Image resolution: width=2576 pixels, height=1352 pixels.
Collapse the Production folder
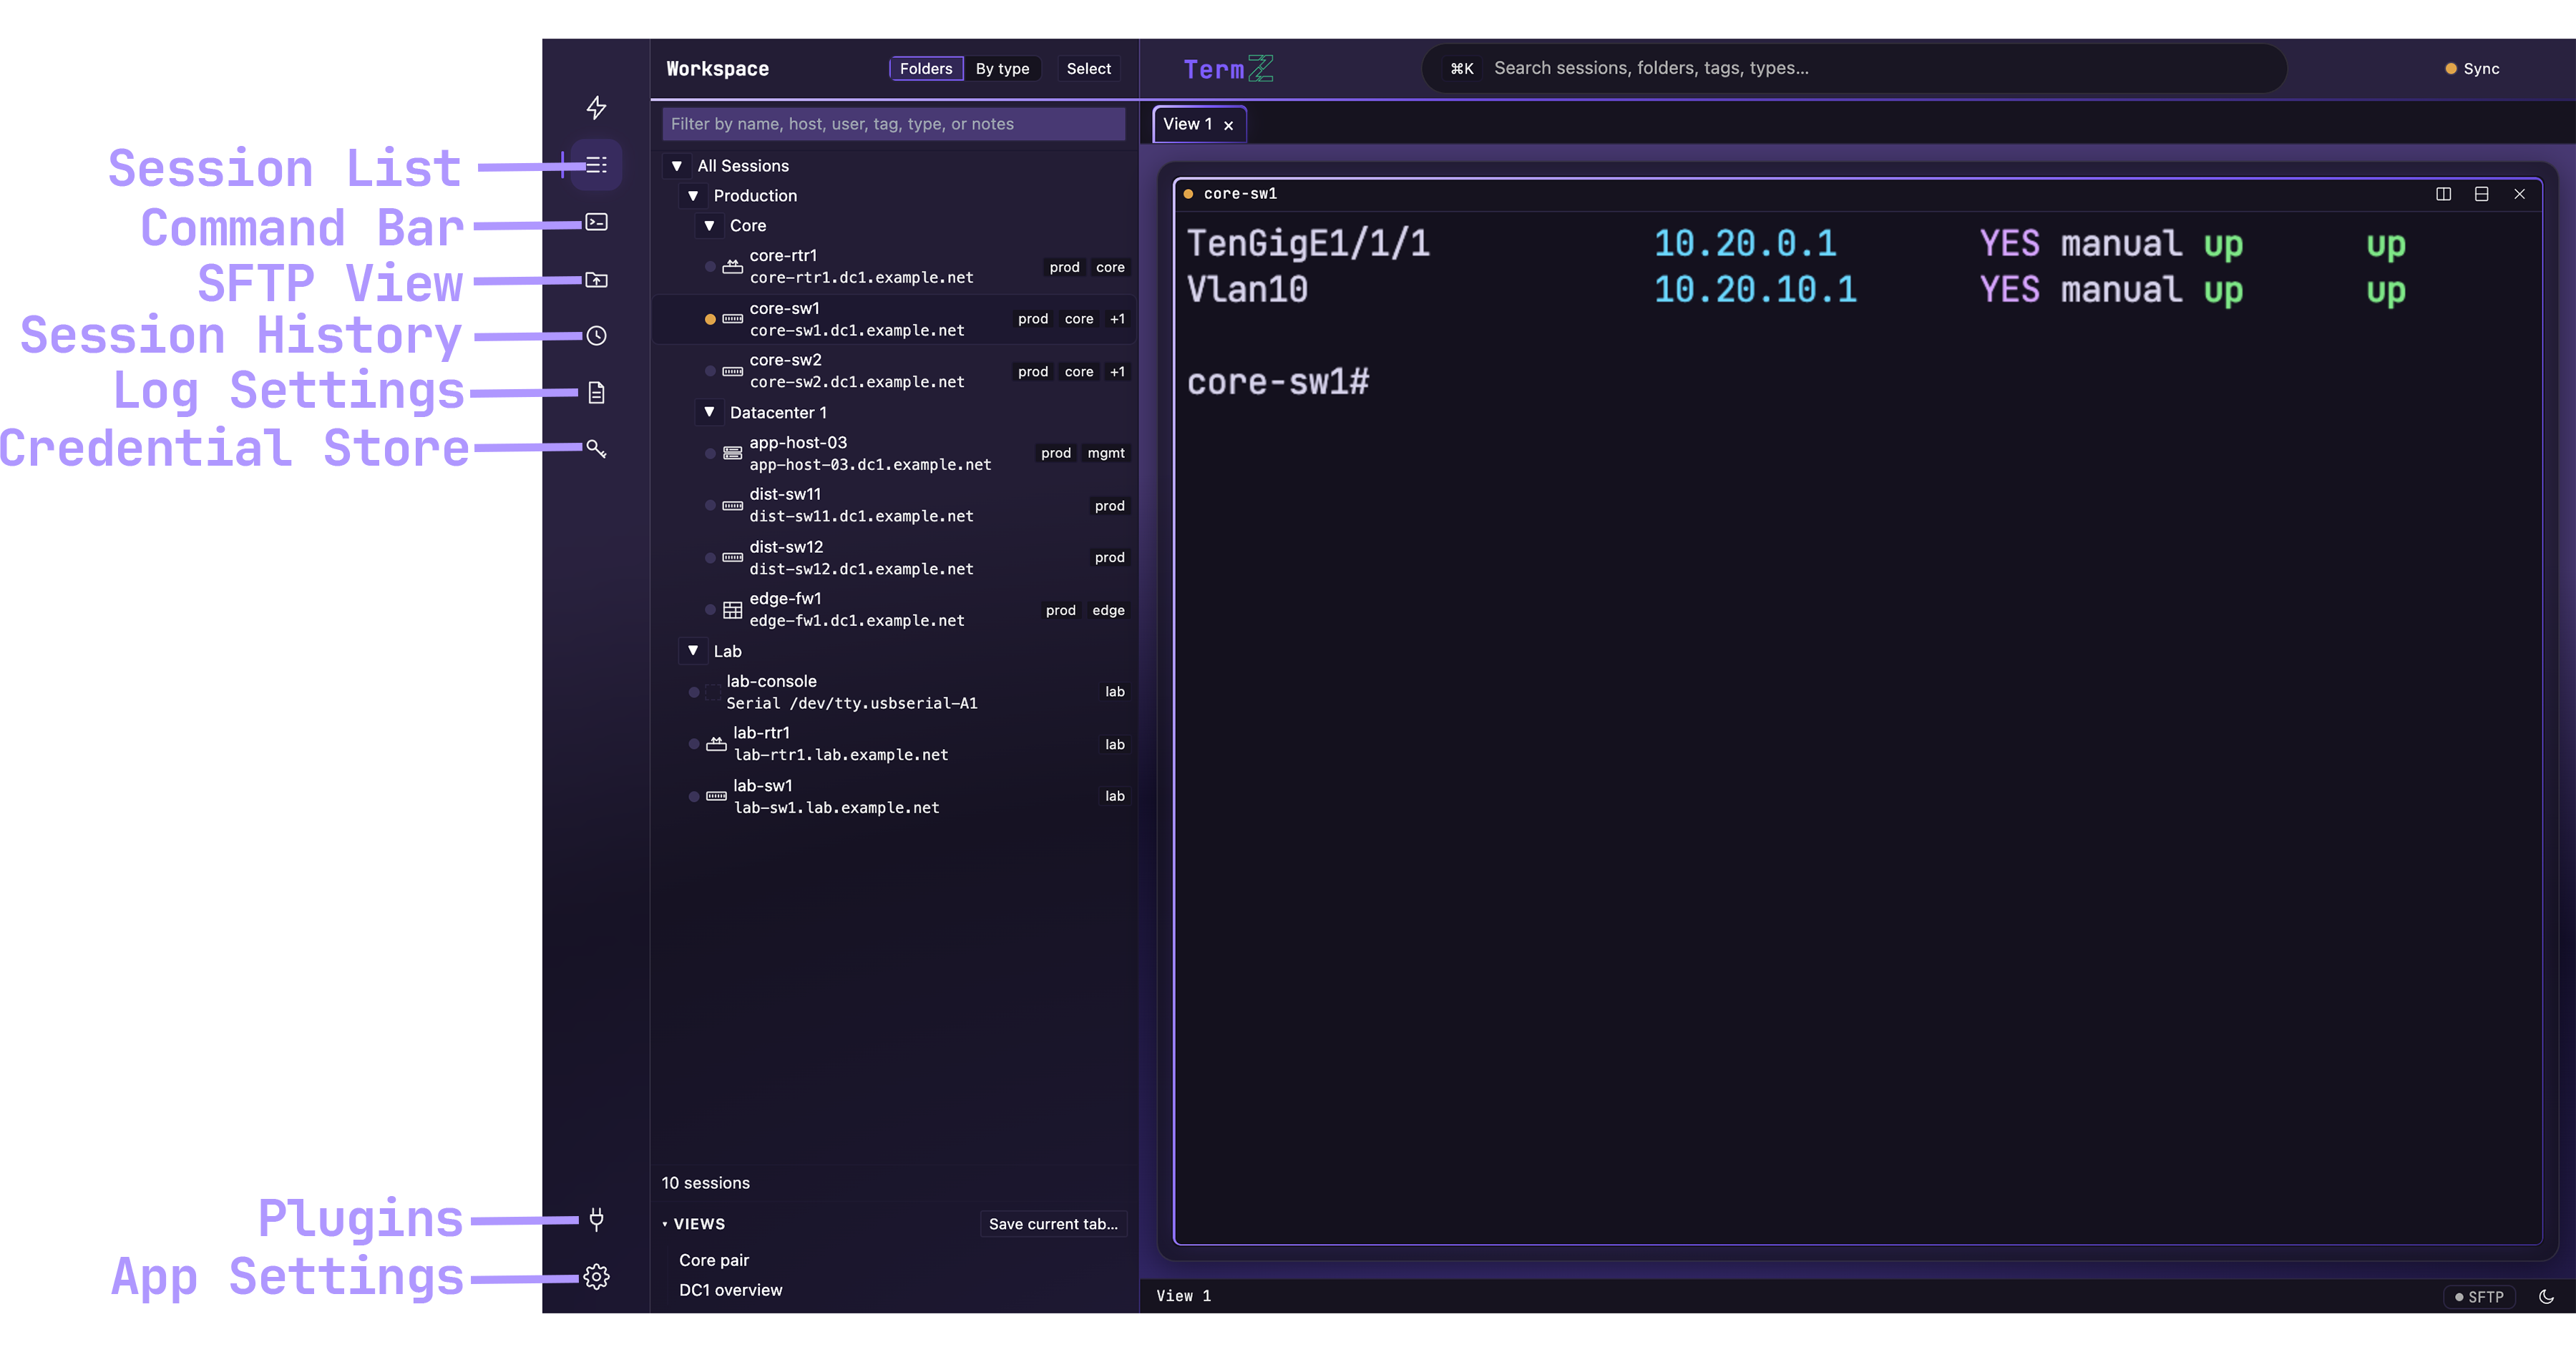coord(693,196)
